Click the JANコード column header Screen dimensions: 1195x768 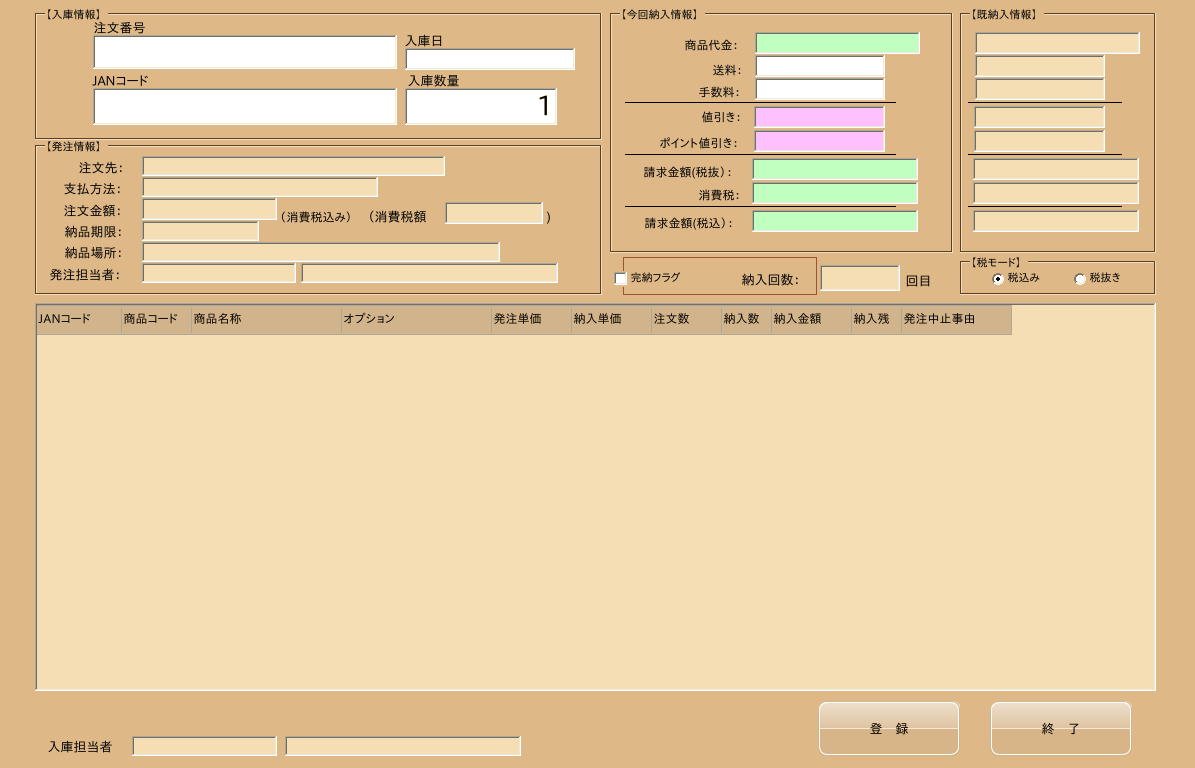[79, 319]
